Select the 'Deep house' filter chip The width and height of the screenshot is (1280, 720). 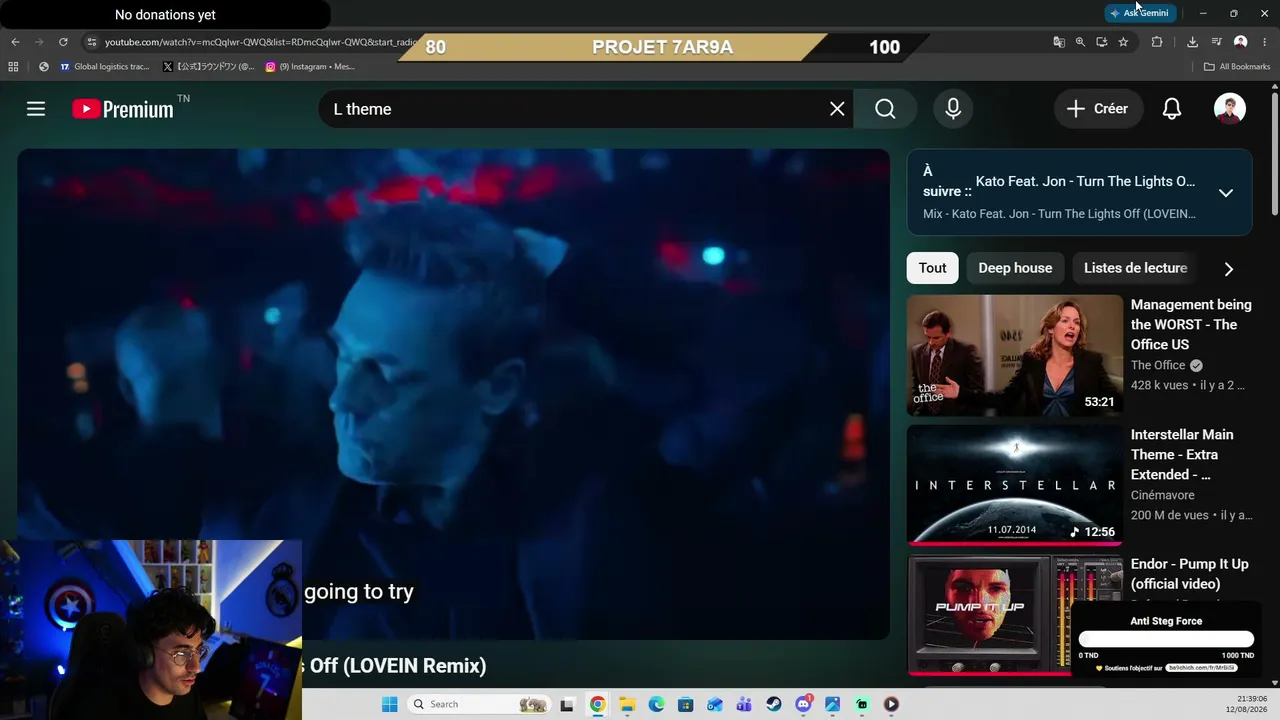[x=1015, y=268]
